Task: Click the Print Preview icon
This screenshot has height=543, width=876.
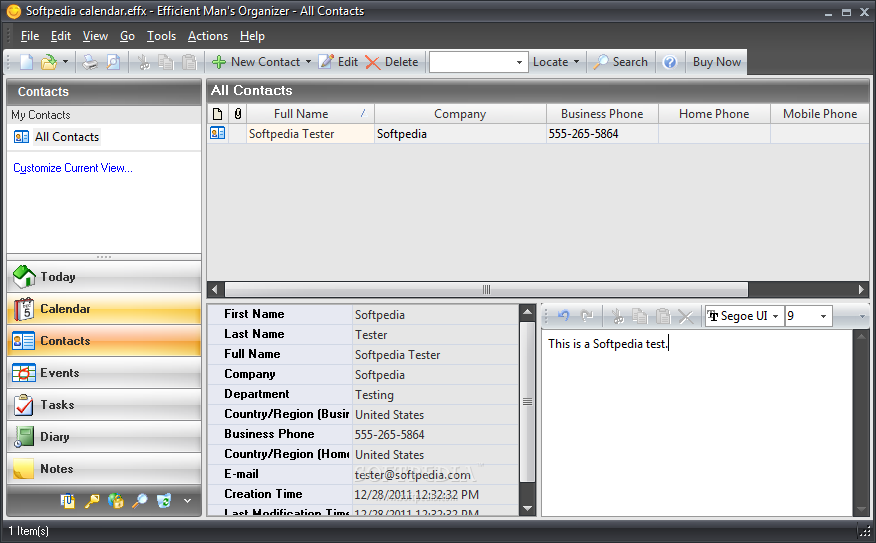Action: click(x=113, y=62)
